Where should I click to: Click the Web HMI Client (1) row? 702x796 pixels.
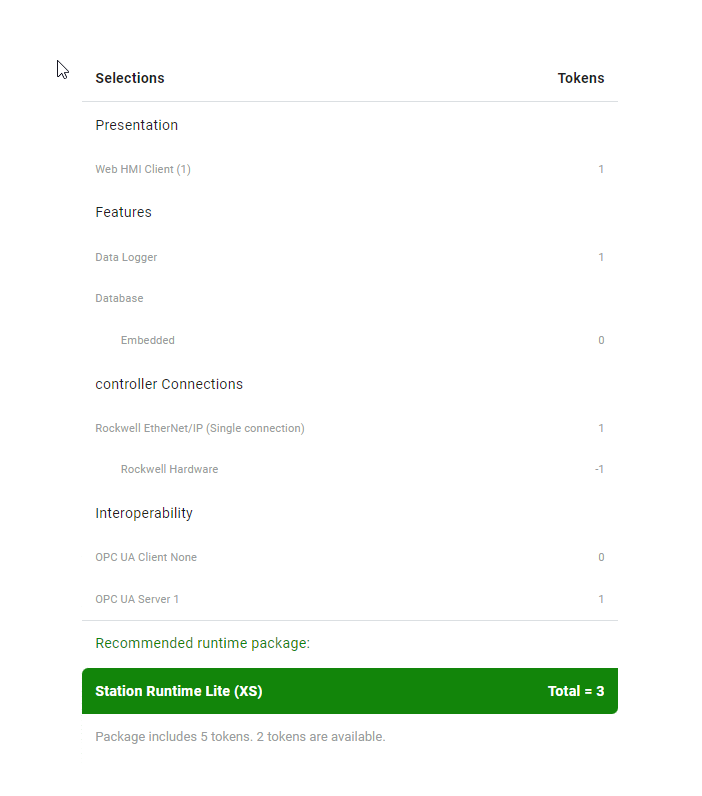[x=143, y=169]
